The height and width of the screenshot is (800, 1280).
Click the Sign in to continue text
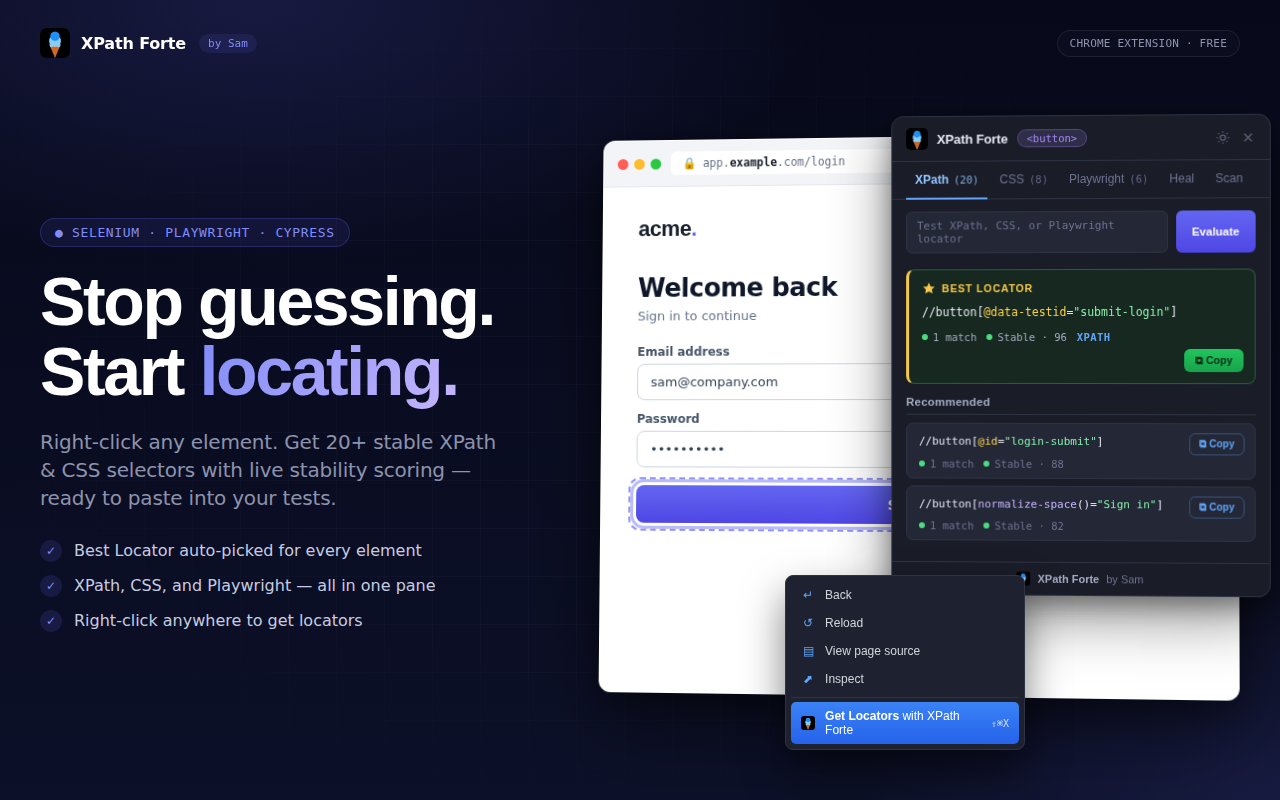(x=697, y=316)
